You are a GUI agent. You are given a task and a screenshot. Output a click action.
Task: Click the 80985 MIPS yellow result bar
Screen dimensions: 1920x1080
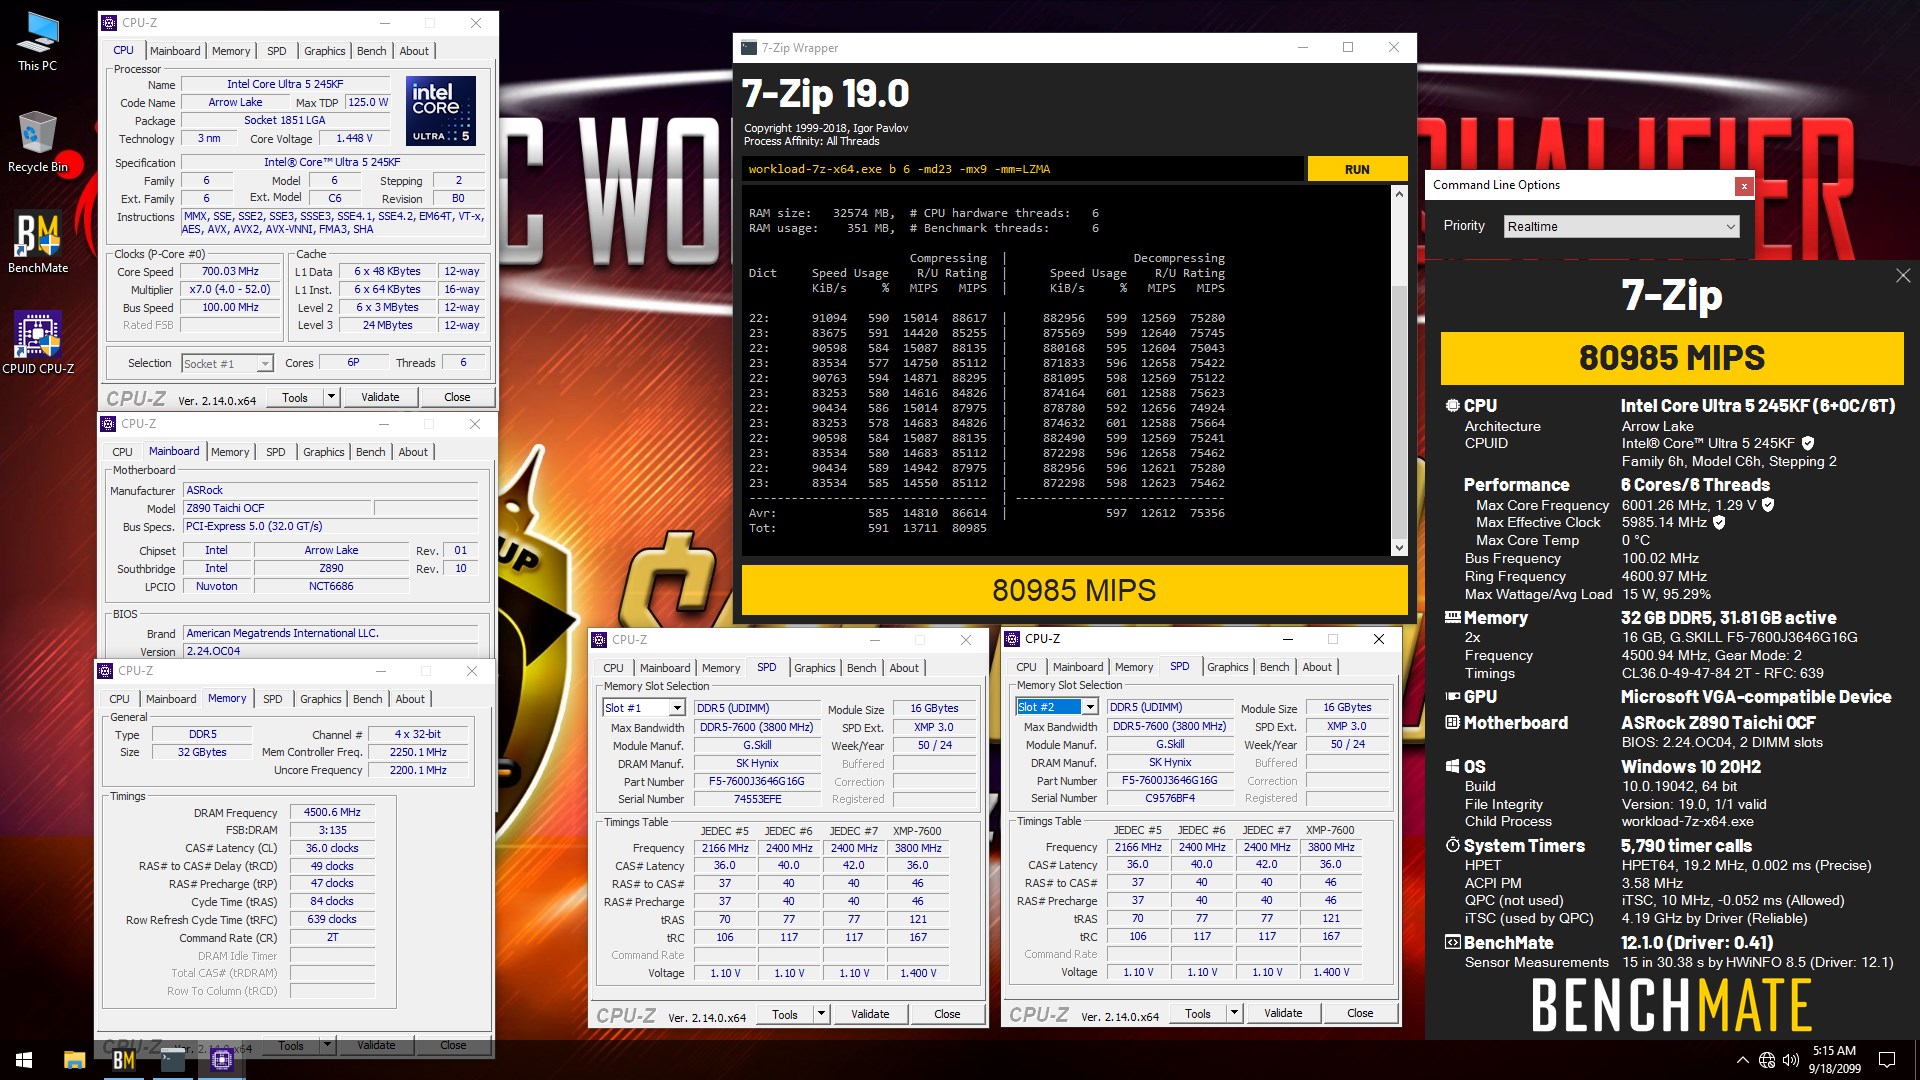(x=1074, y=590)
